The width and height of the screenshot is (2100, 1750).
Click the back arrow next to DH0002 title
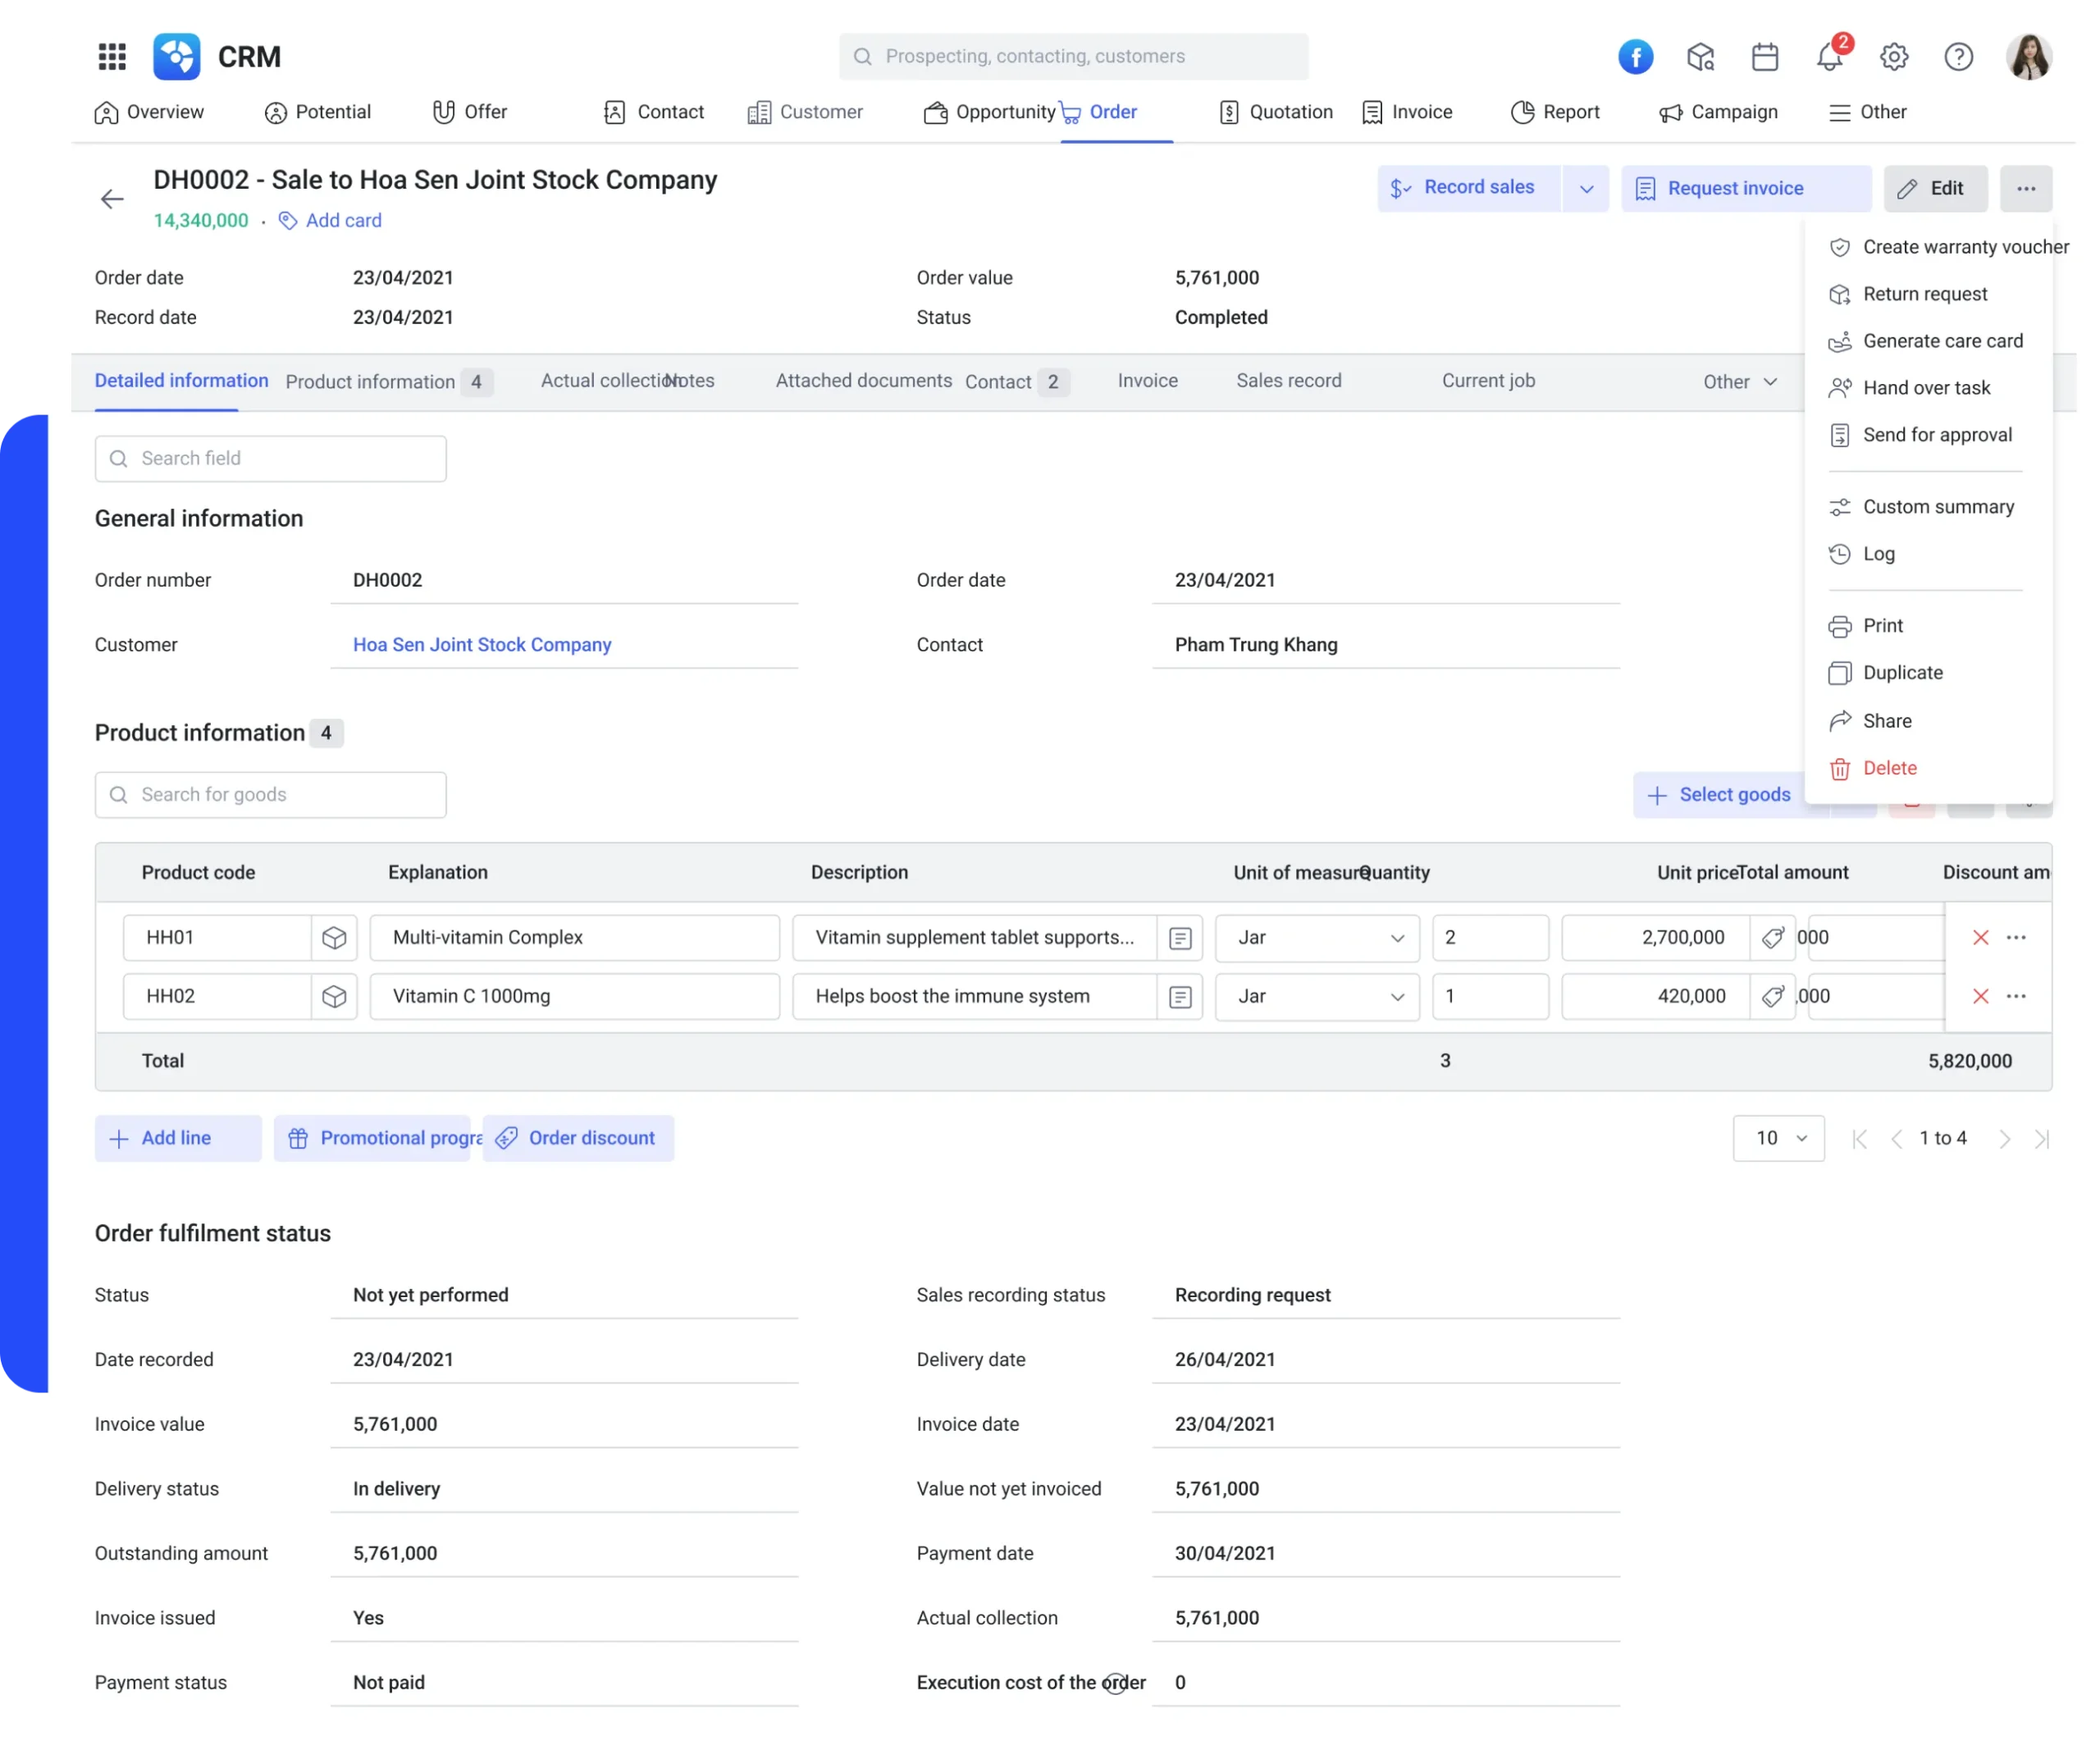[112, 198]
